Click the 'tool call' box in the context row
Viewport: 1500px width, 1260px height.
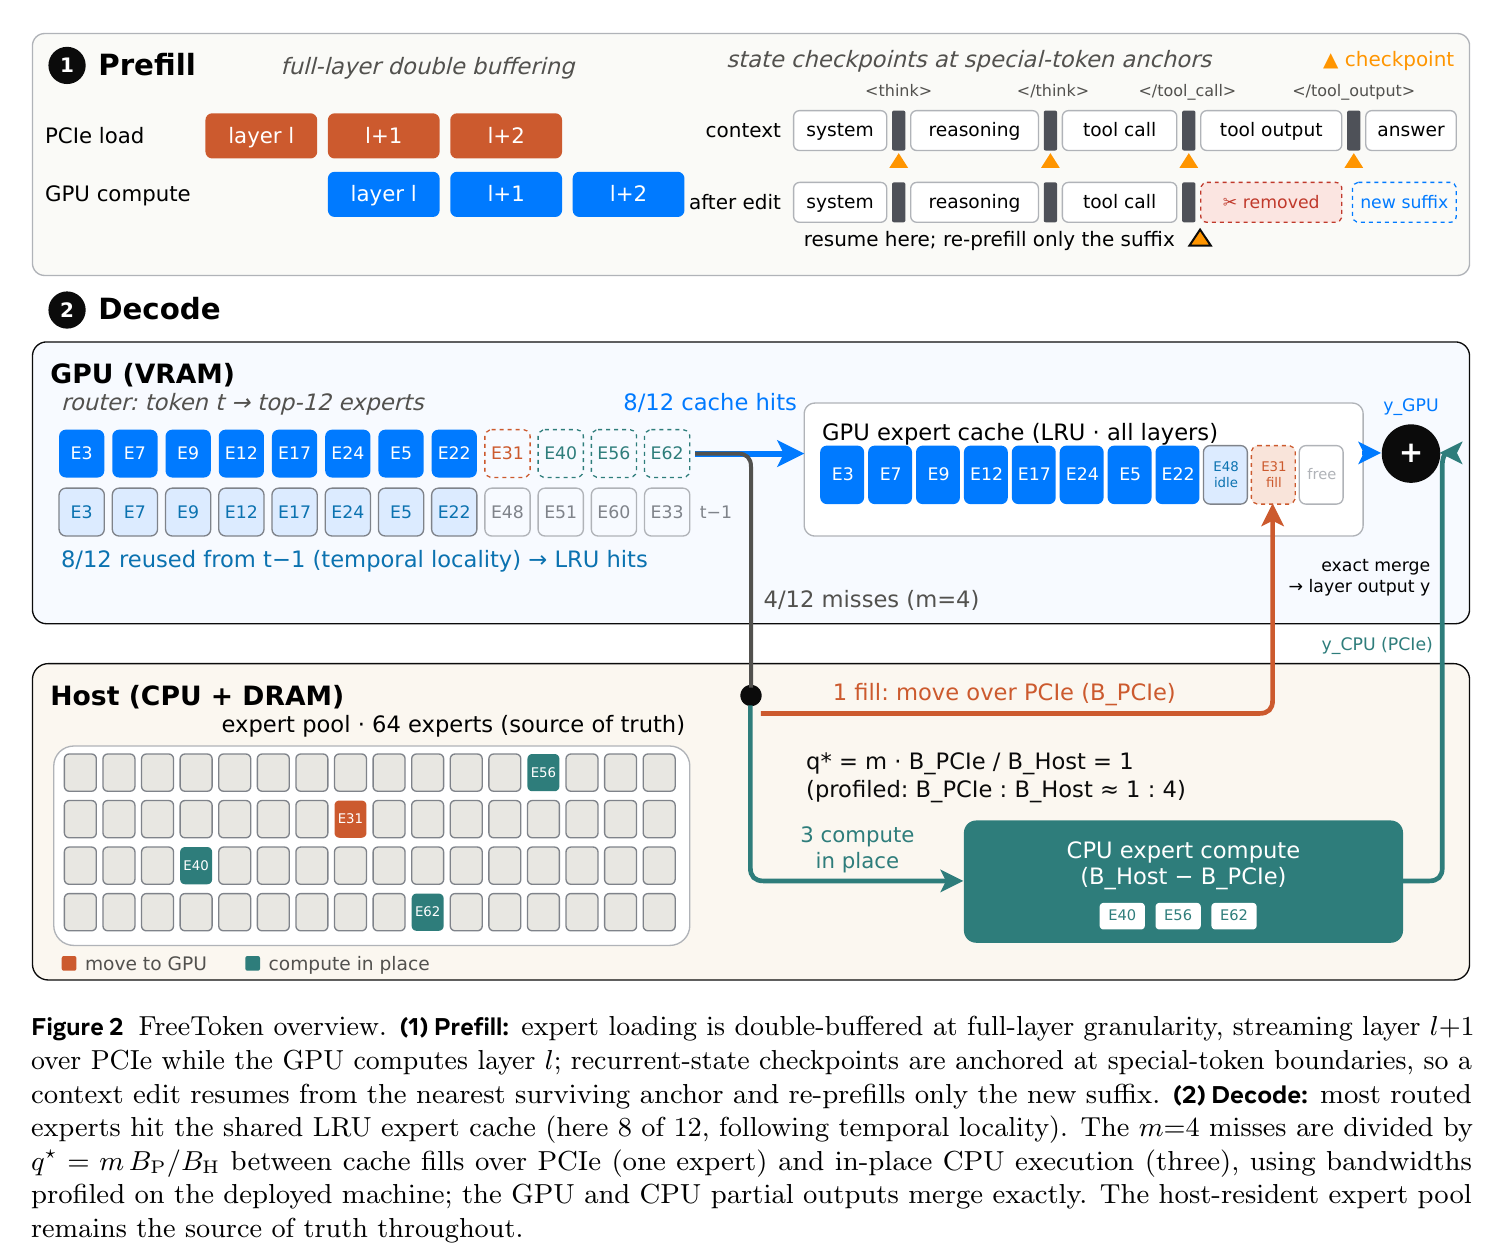tap(1119, 130)
